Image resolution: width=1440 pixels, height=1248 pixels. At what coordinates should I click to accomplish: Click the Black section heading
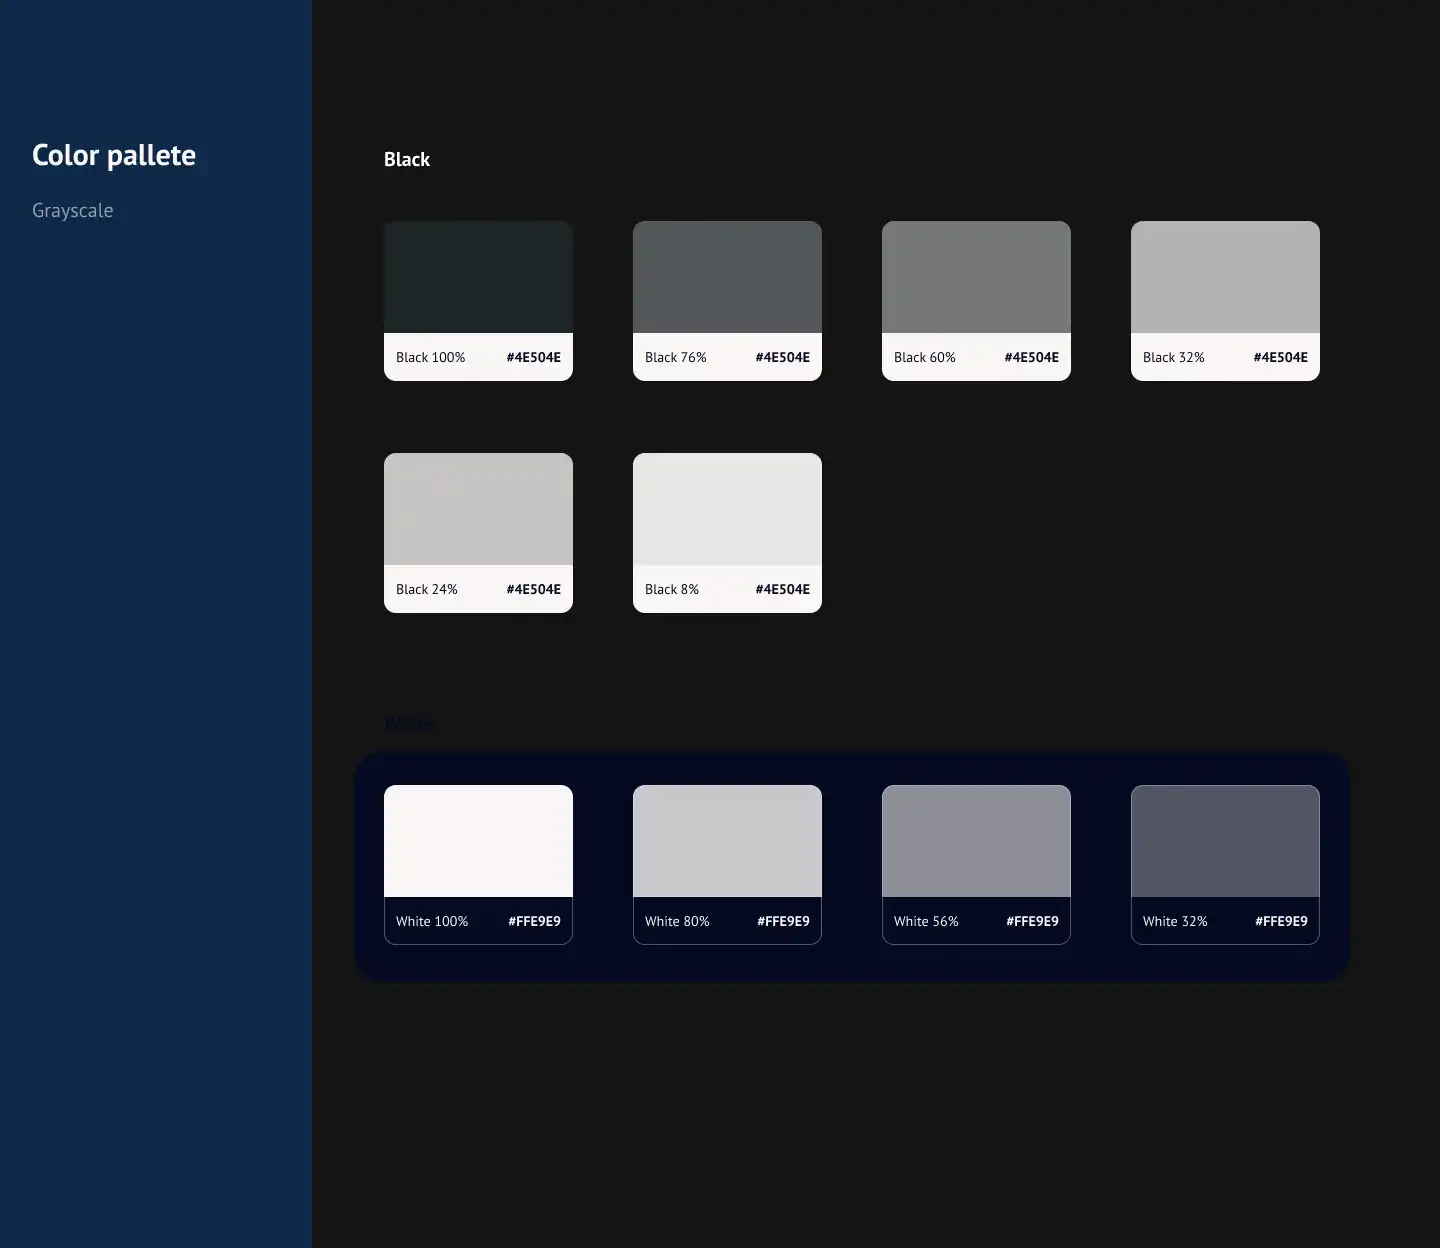coord(407,159)
